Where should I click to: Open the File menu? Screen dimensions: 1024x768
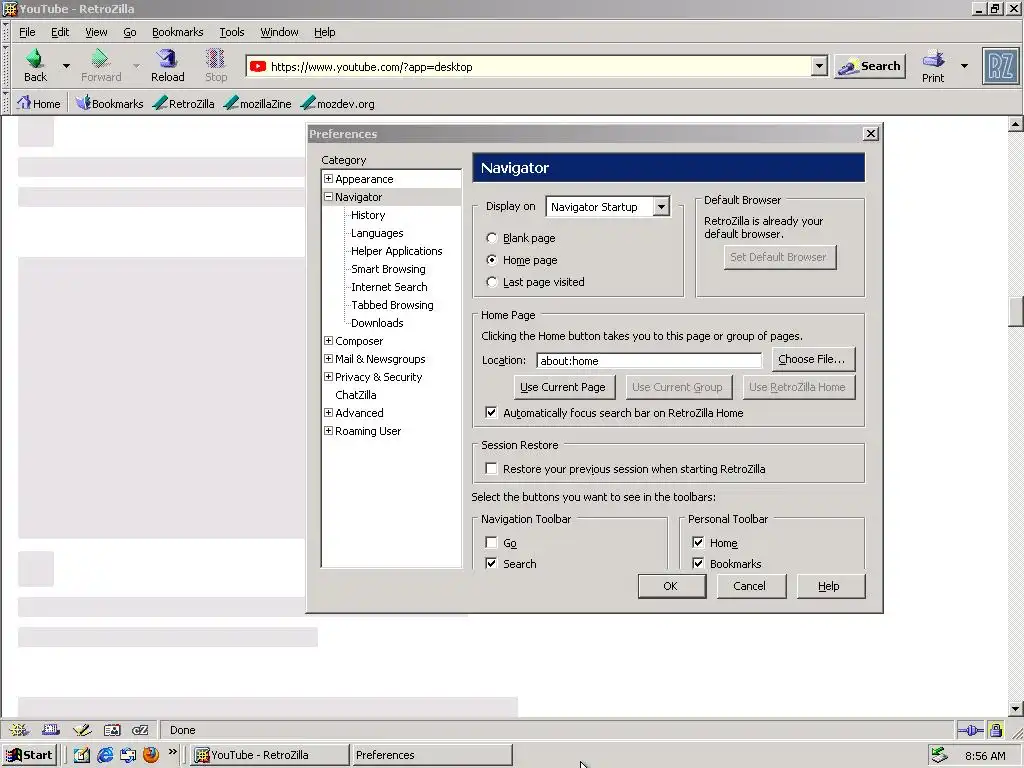click(27, 32)
